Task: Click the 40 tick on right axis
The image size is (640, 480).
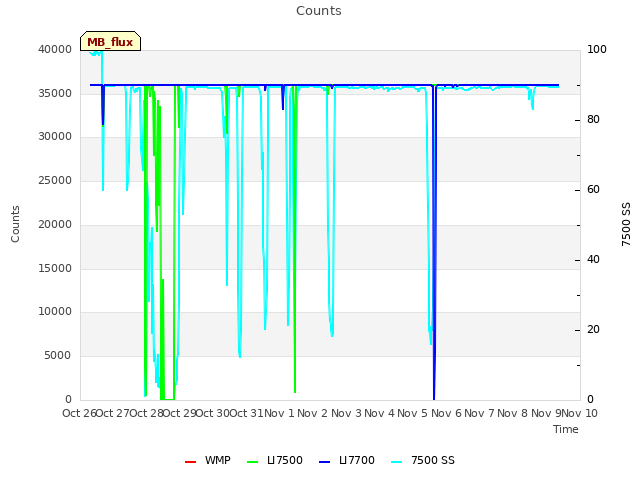Action: pos(593,260)
